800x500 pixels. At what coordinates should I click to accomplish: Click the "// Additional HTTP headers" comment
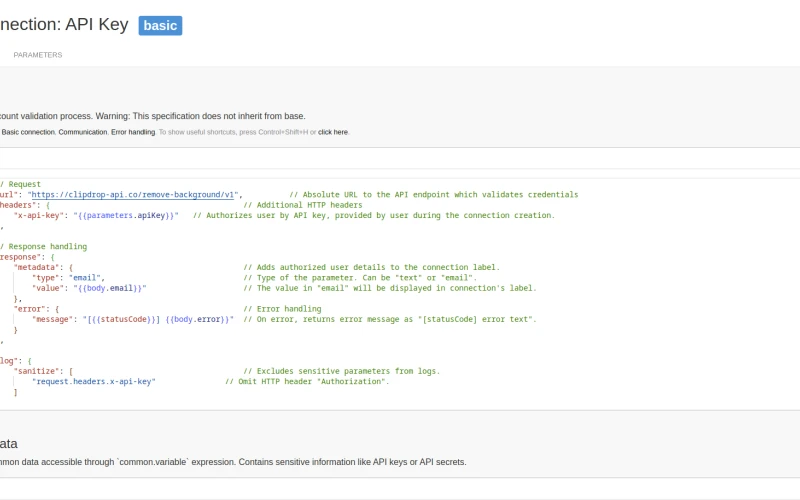pyautogui.click(x=303, y=205)
